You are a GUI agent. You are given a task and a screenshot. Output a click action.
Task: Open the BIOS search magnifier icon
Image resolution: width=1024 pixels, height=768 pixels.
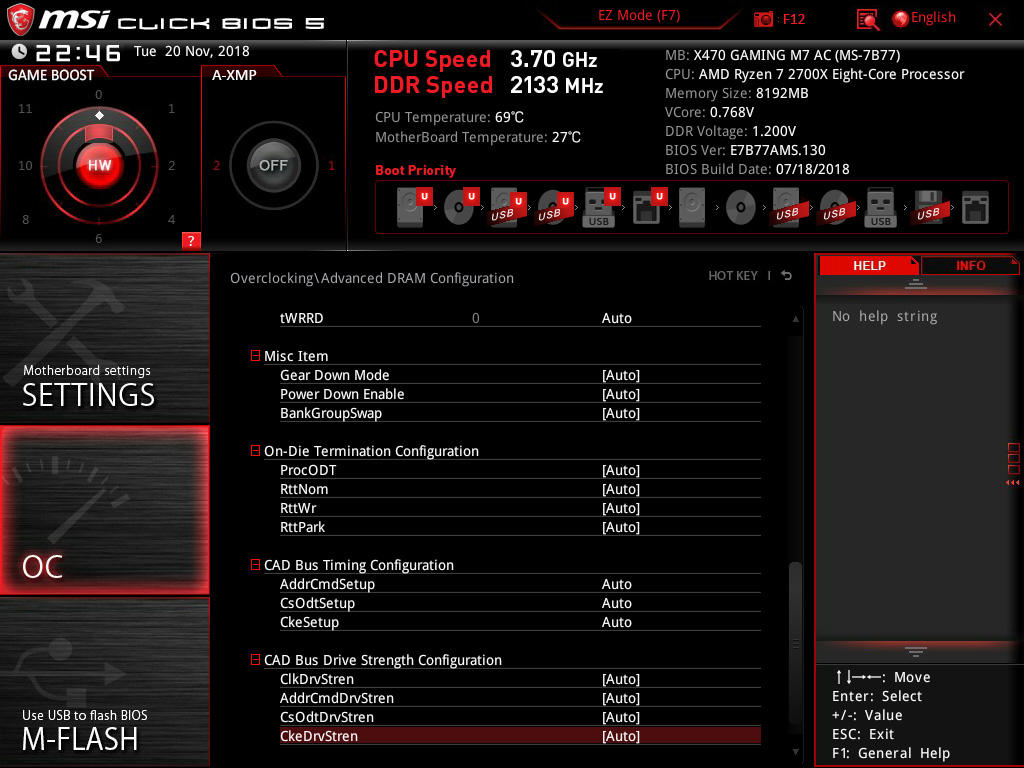(x=867, y=20)
